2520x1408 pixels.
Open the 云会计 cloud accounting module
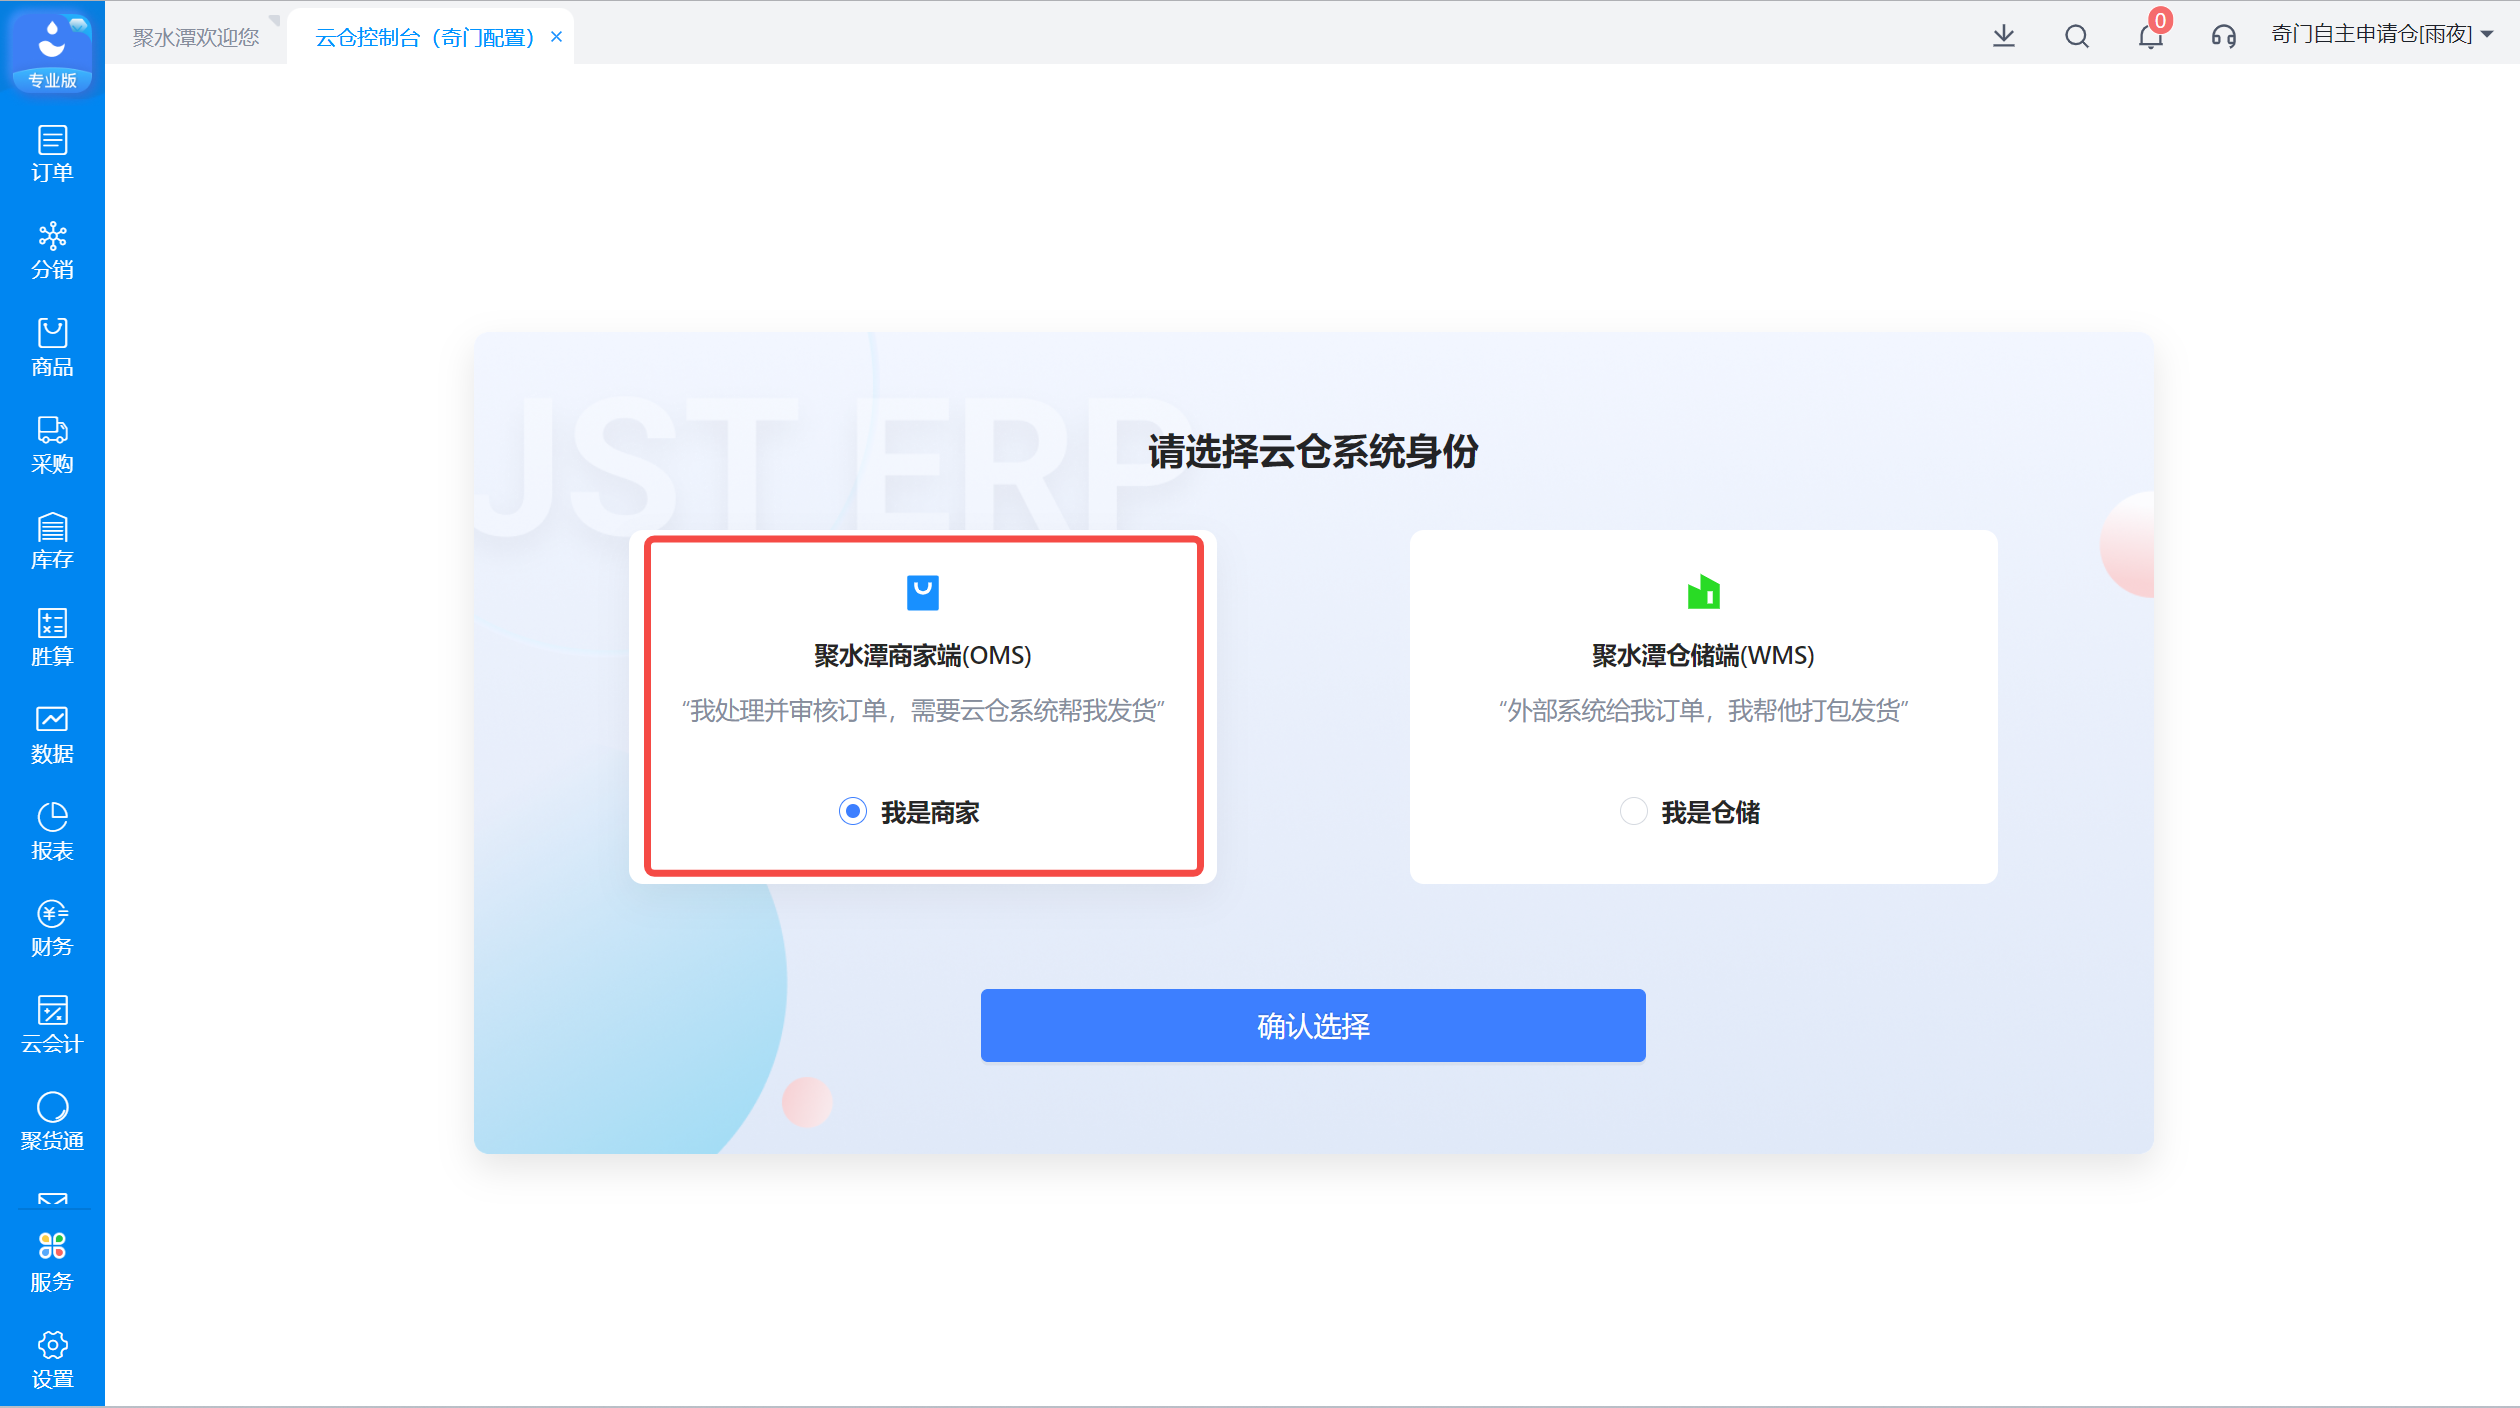point(52,1025)
